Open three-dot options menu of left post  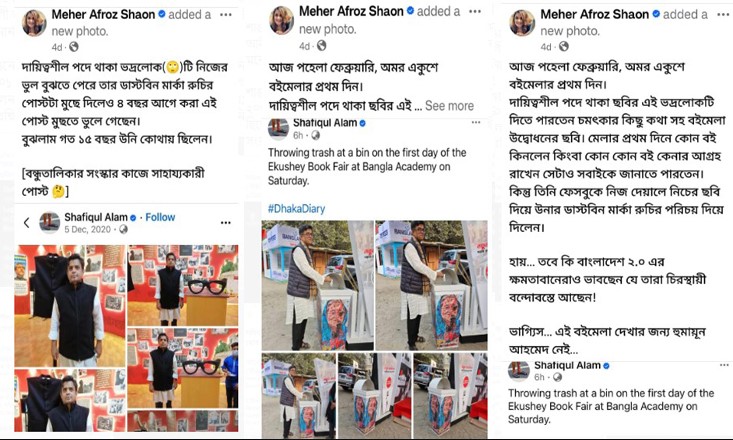coord(226,14)
